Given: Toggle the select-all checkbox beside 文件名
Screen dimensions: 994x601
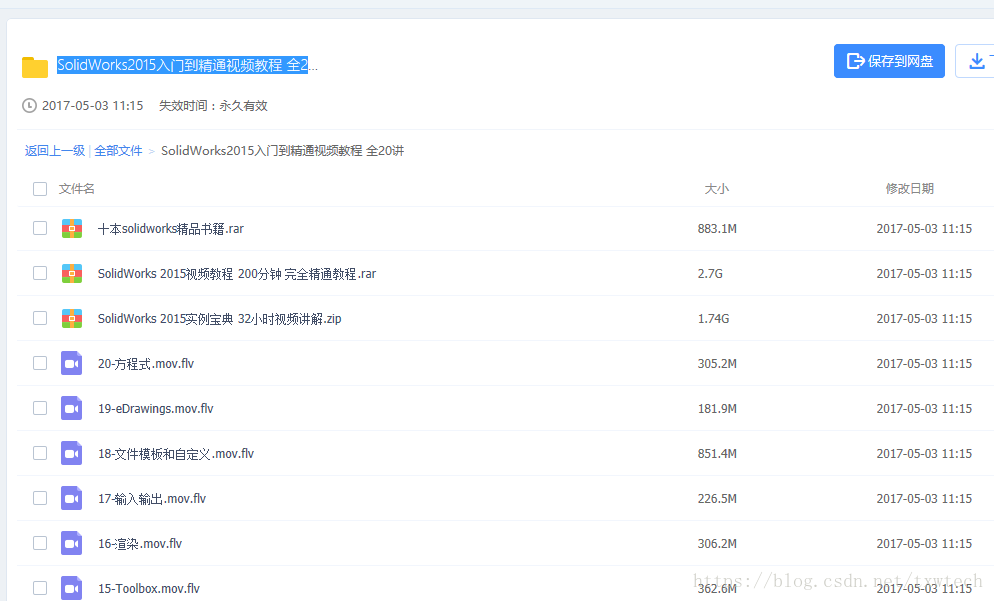Looking at the screenshot, I should pyautogui.click(x=40, y=189).
